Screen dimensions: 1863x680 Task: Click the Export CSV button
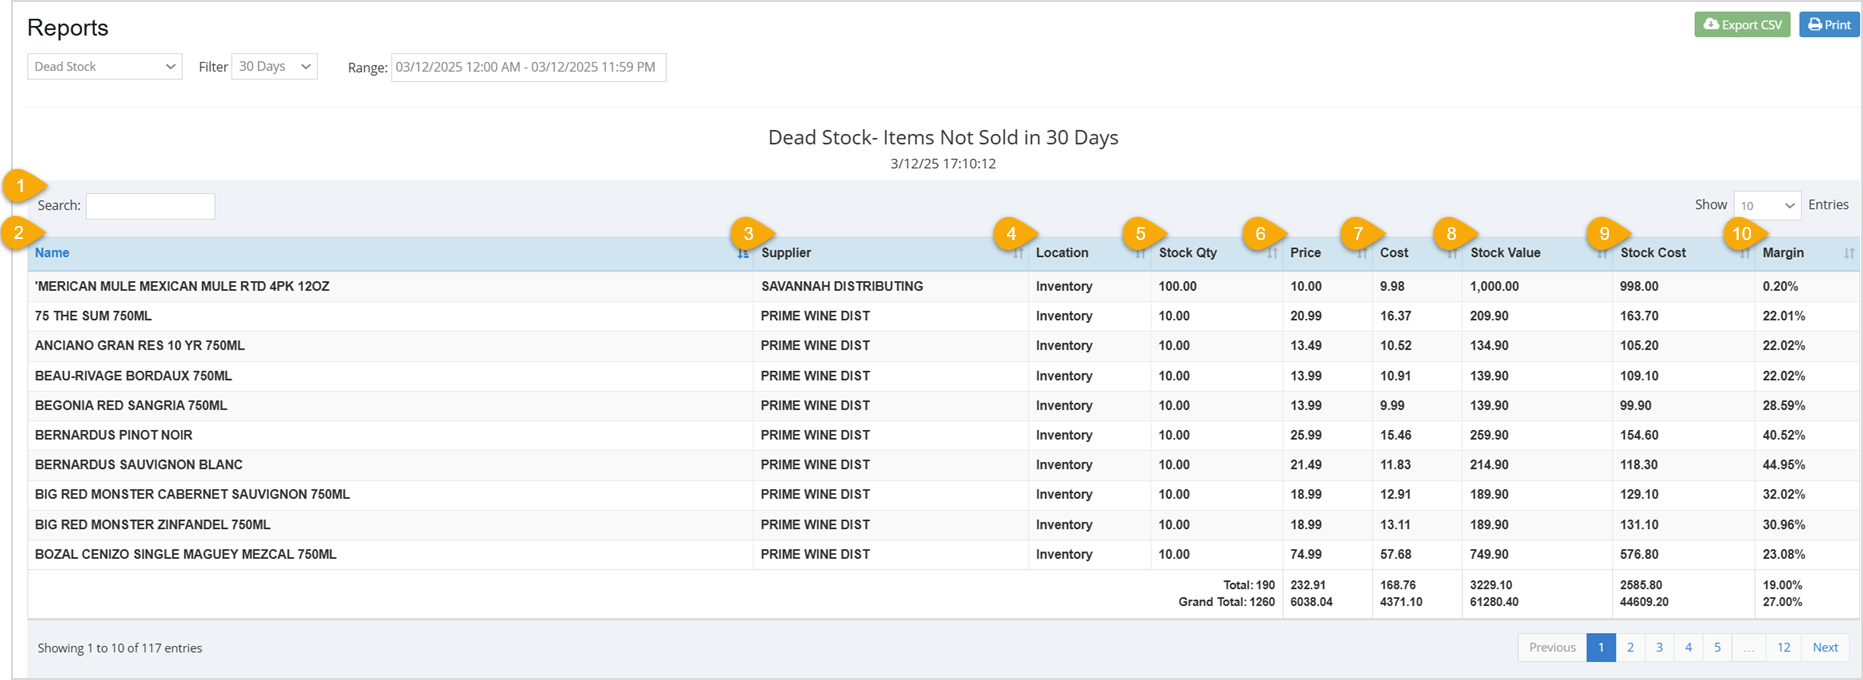pos(1742,25)
